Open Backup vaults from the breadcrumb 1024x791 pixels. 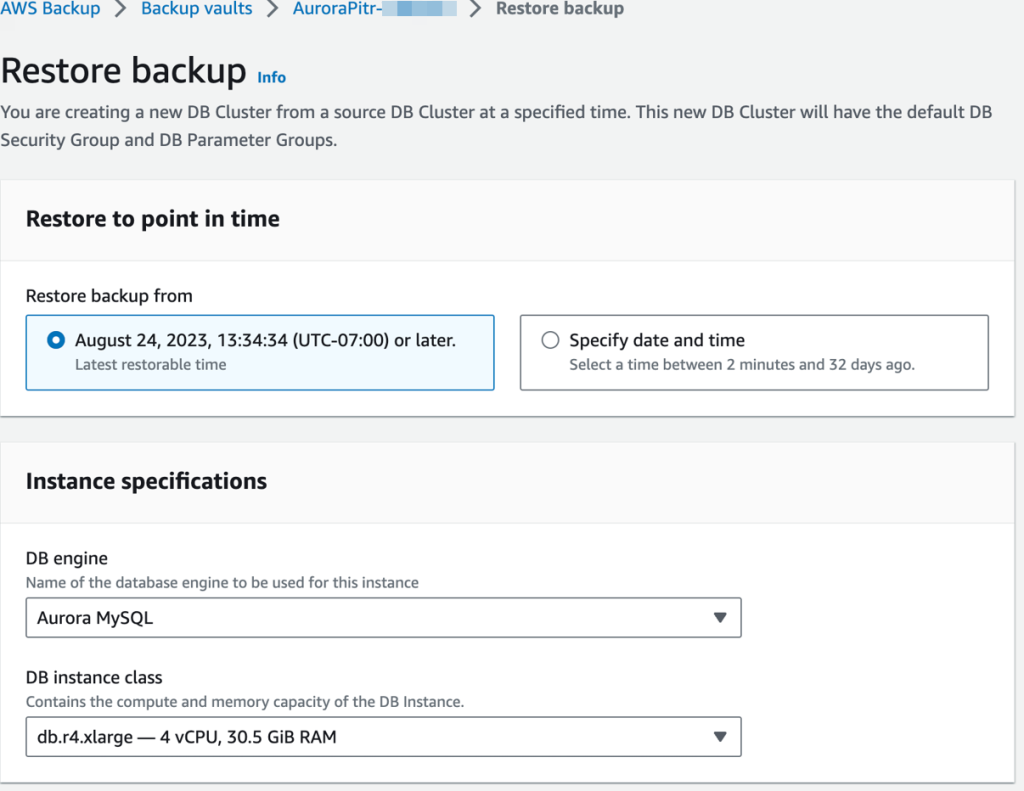click(x=196, y=9)
